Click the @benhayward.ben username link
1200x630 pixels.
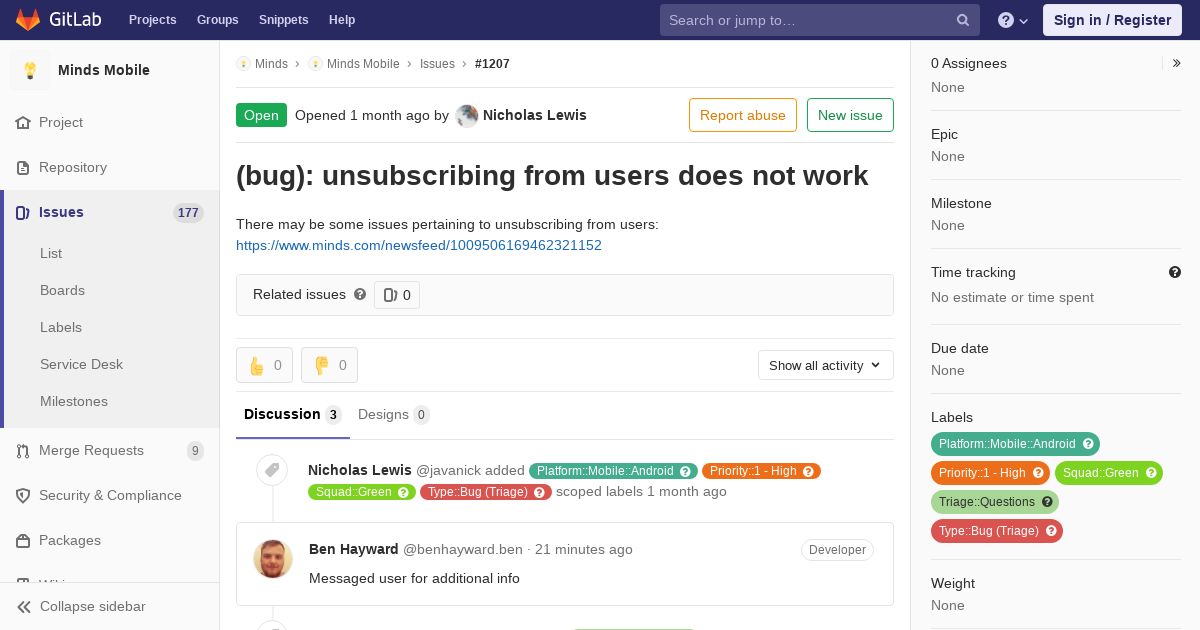click(x=463, y=549)
